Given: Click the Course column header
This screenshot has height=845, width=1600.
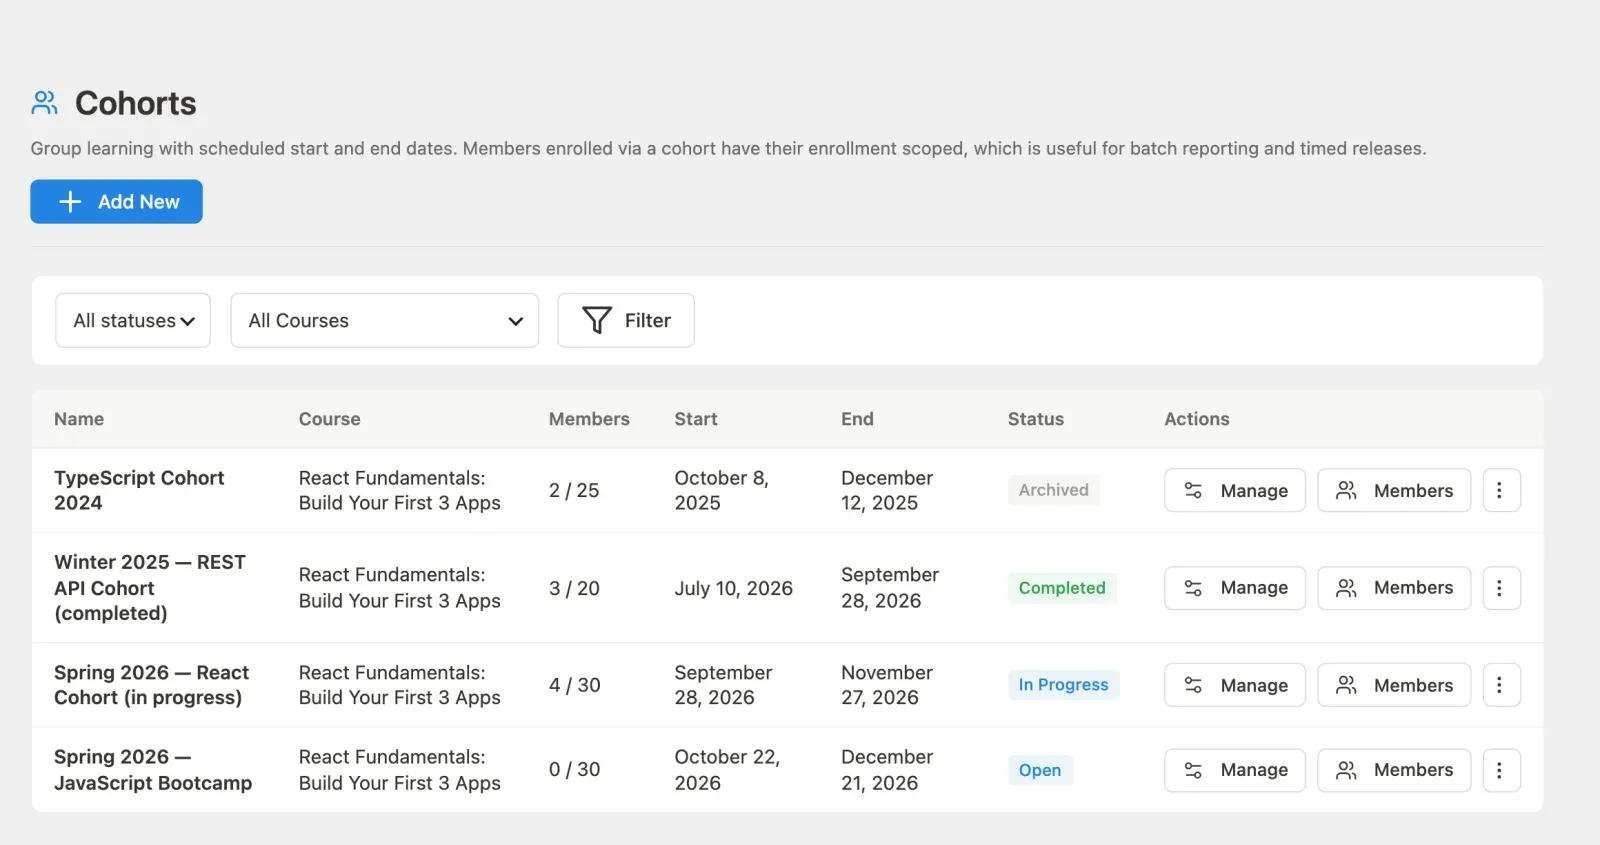Looking at the screenshot, I should (329, 419).
